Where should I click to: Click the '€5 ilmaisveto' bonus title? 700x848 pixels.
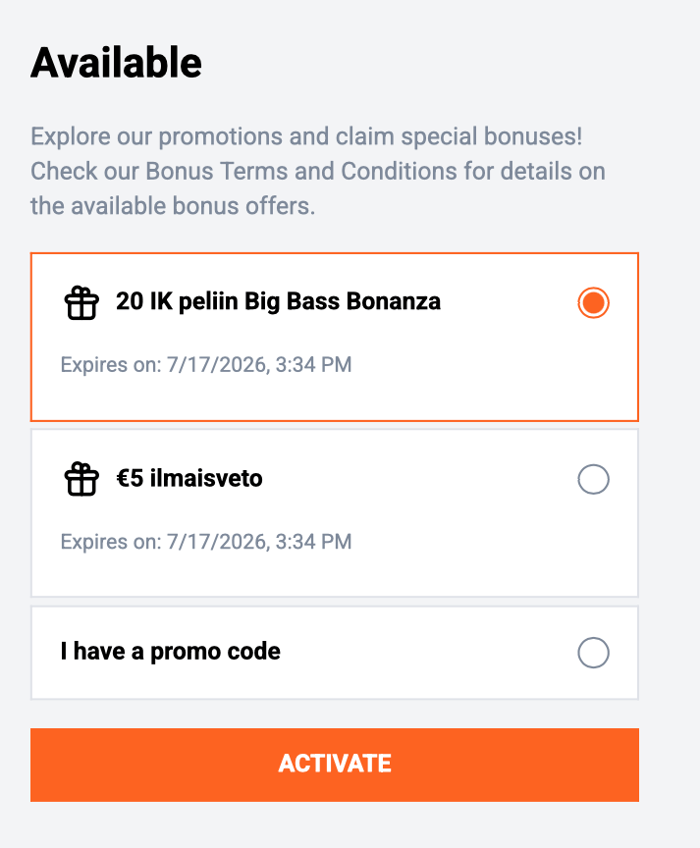tap(189, 479)
